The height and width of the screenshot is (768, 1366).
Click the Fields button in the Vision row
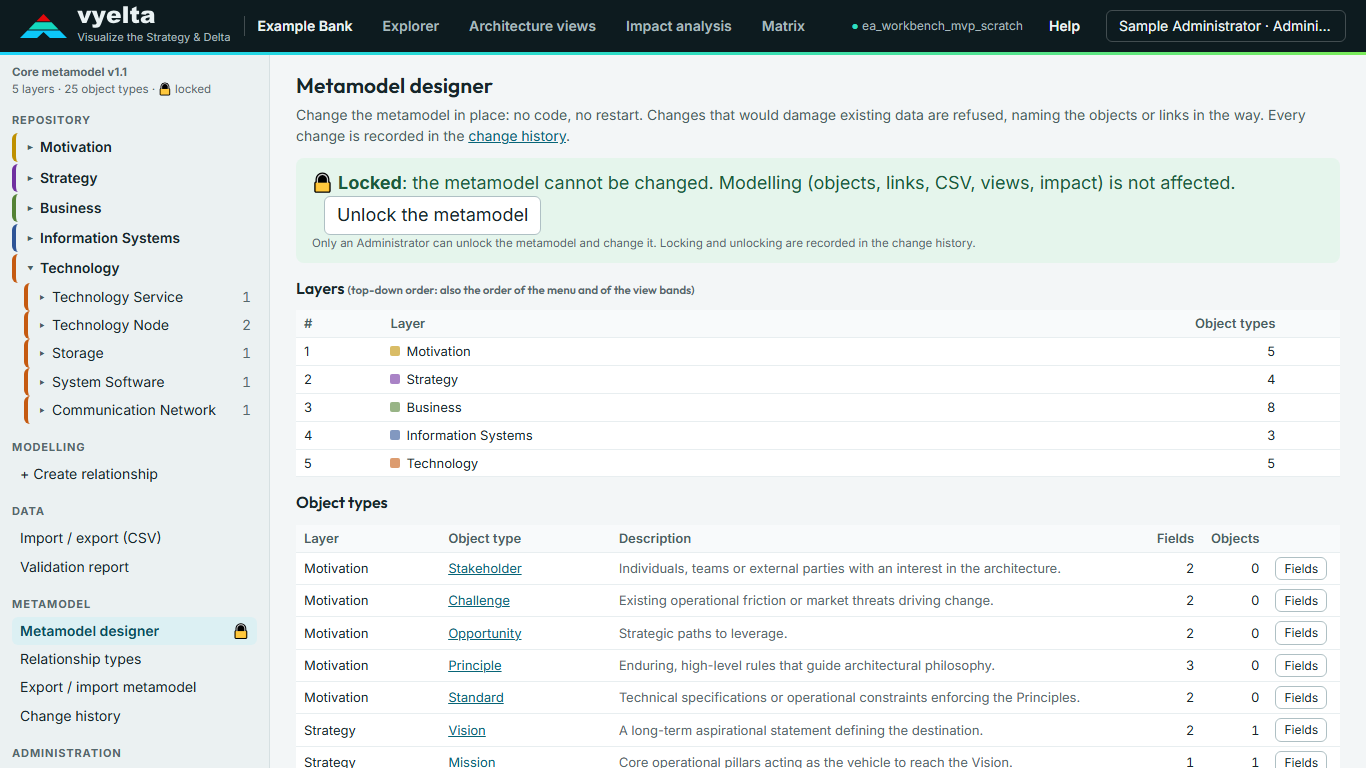[1301, 730]
